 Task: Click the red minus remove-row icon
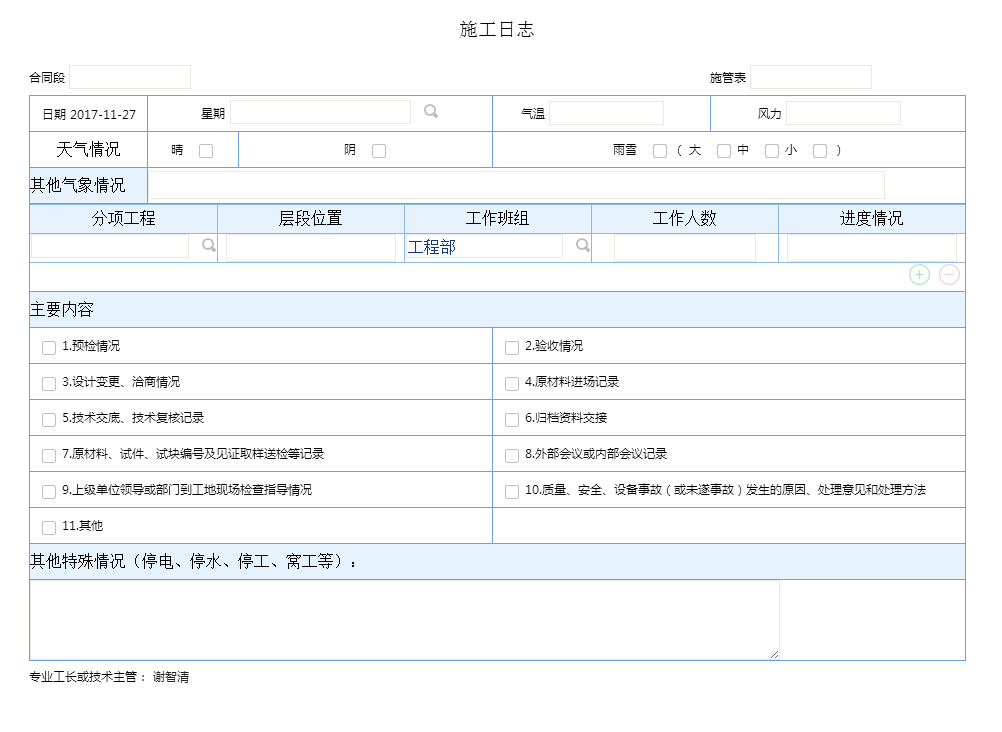click(949, 275)
